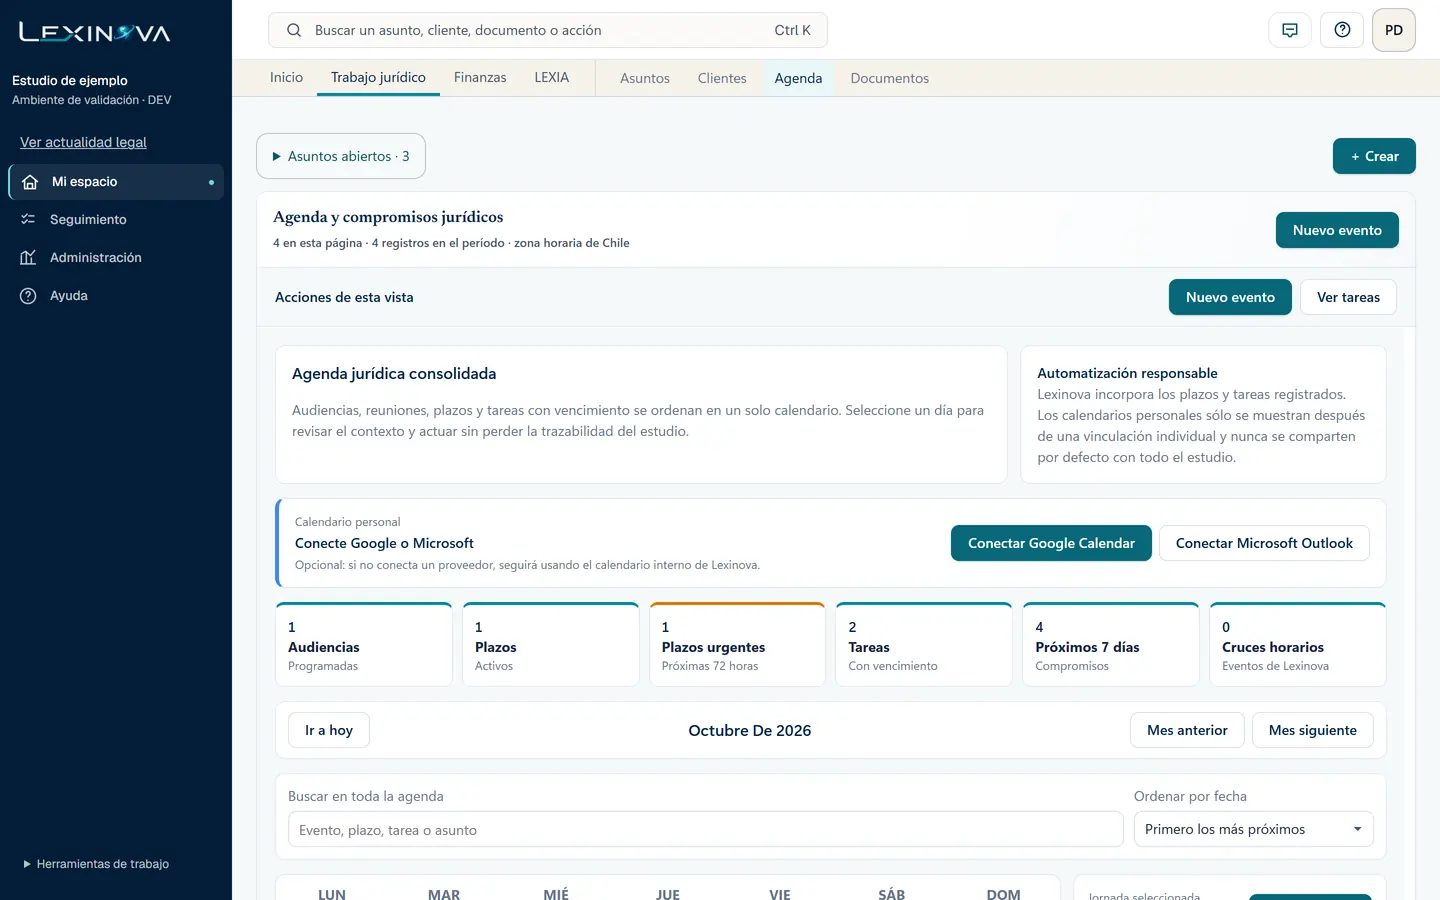
Task: Select the Próximos 7 días card
Action: tap(1111, 645)
